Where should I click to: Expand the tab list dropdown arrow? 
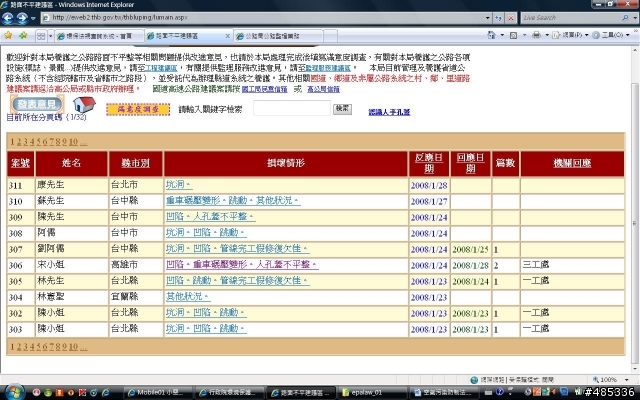click(51, 36)
